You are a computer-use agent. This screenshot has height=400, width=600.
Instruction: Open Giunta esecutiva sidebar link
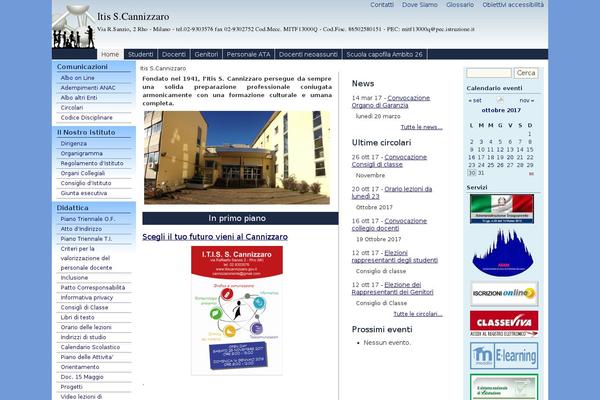tap(84, 193)
